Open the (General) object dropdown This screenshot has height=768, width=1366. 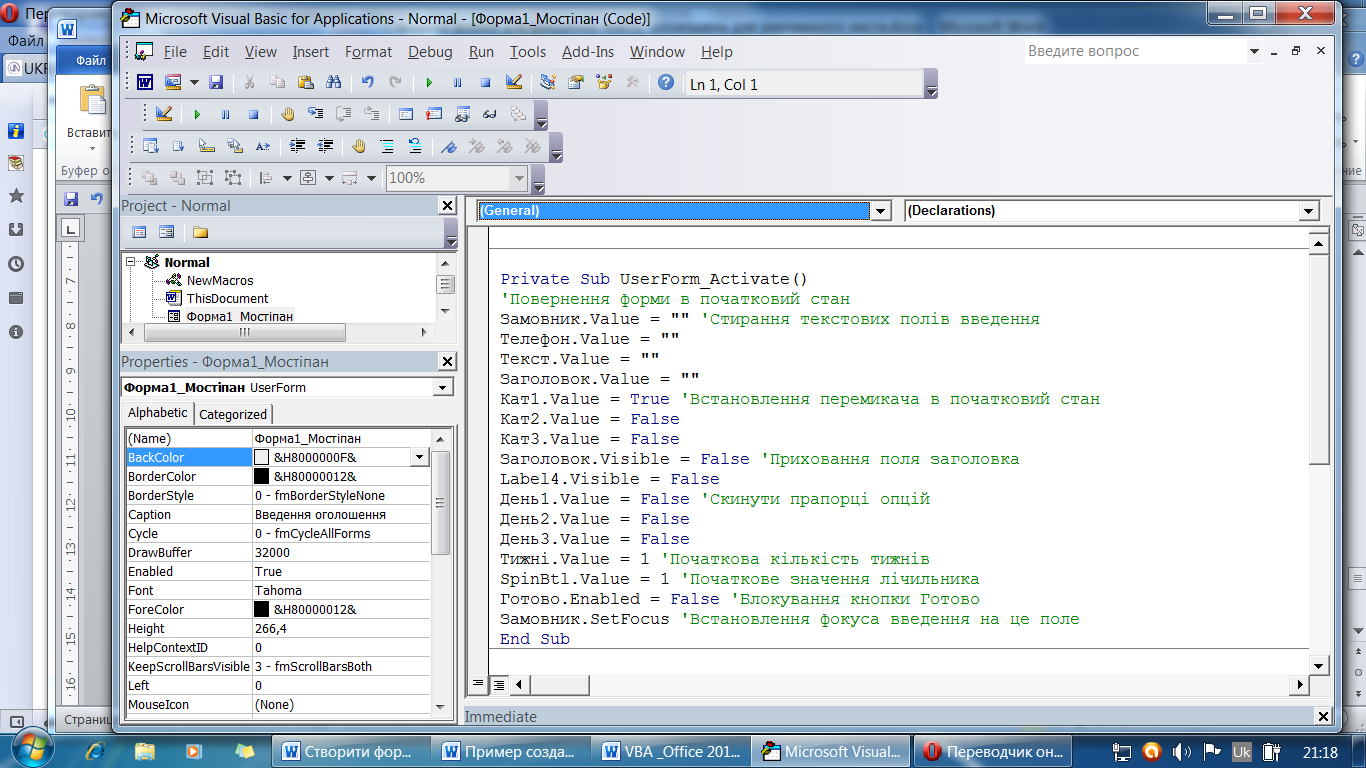point(881,211)
